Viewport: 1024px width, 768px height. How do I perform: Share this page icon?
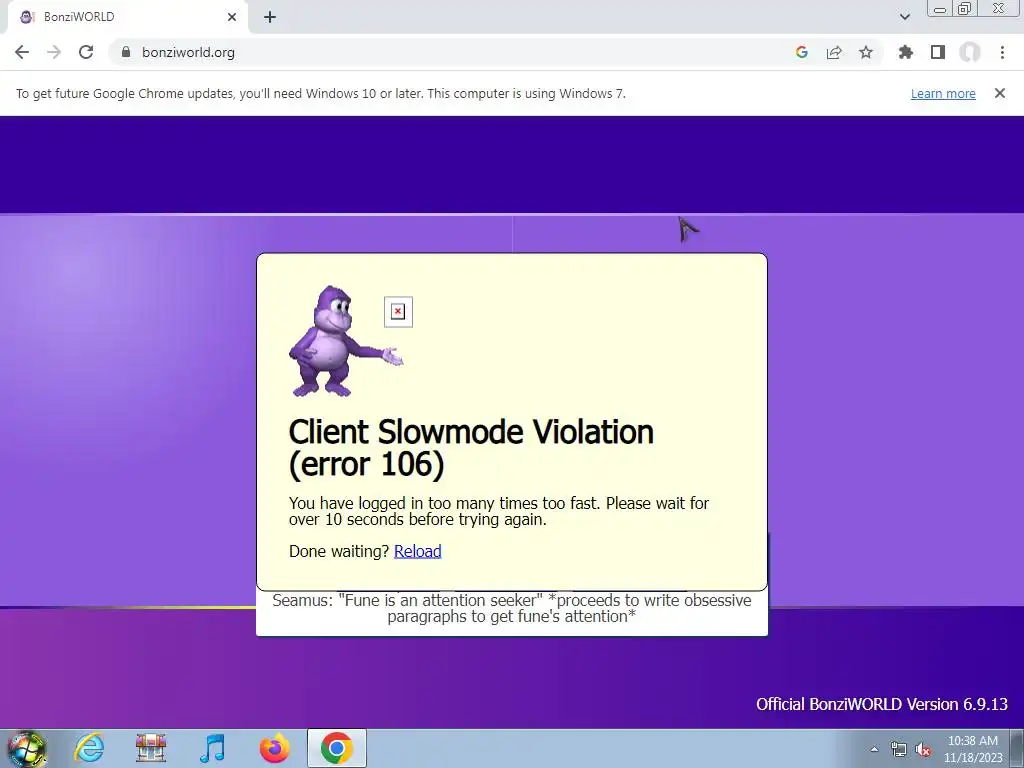tap(834, 52)
